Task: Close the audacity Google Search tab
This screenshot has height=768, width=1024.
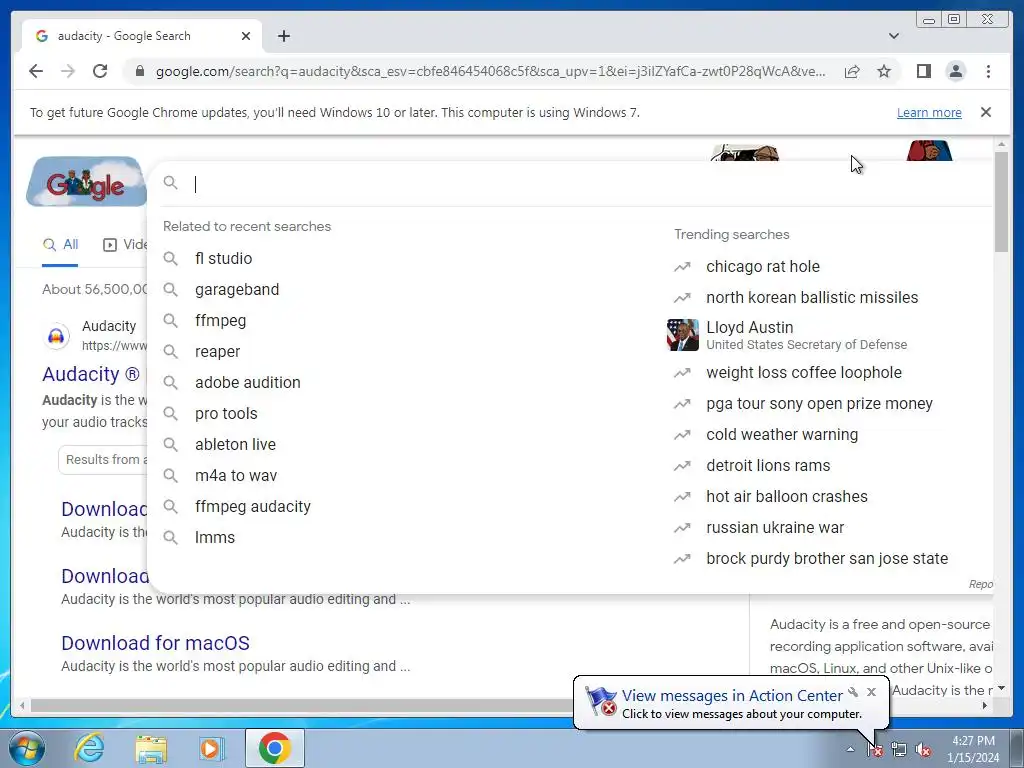Action: point(246,36)
